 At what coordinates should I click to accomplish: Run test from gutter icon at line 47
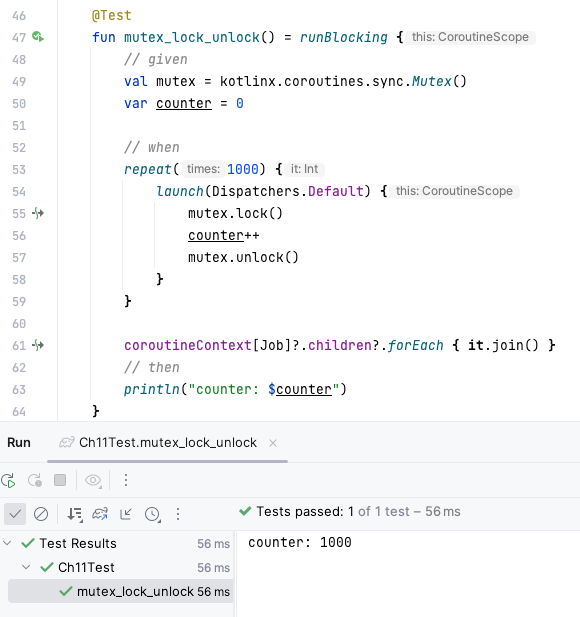click(38, 37)
